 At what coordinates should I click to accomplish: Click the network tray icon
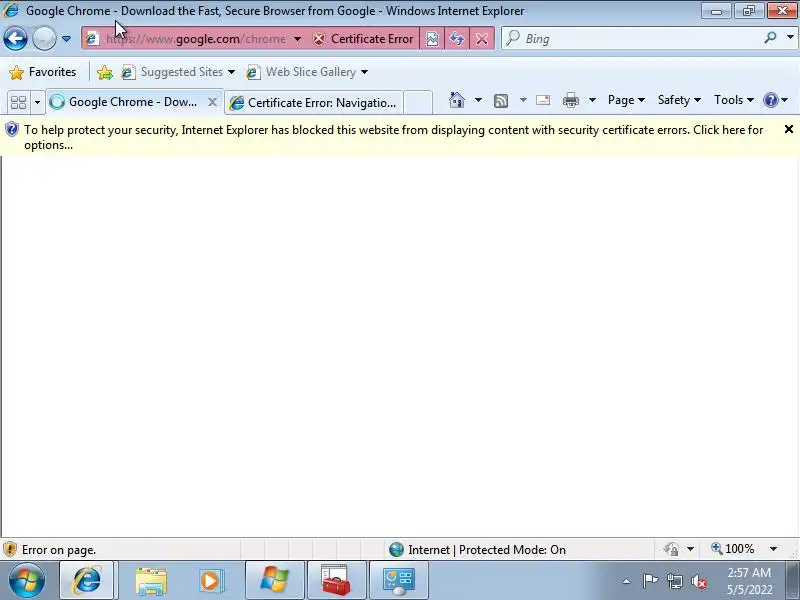(674, 581)
